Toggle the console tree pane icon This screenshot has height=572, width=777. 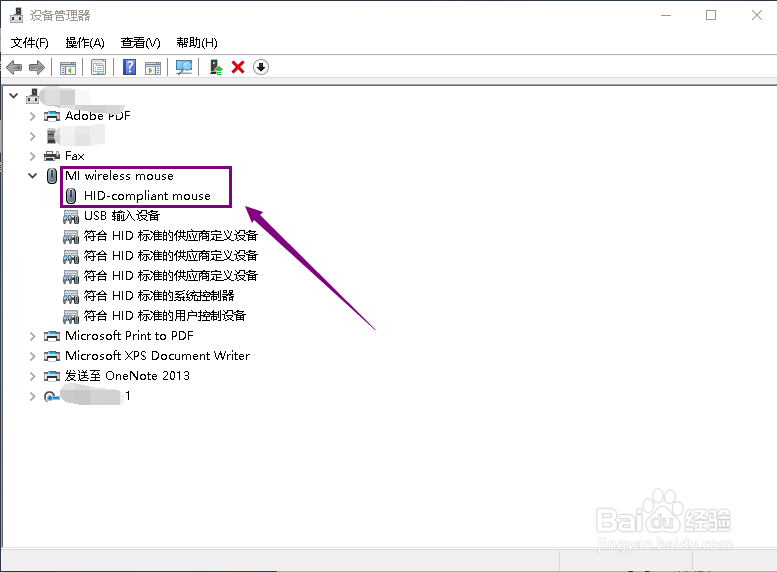68,67
